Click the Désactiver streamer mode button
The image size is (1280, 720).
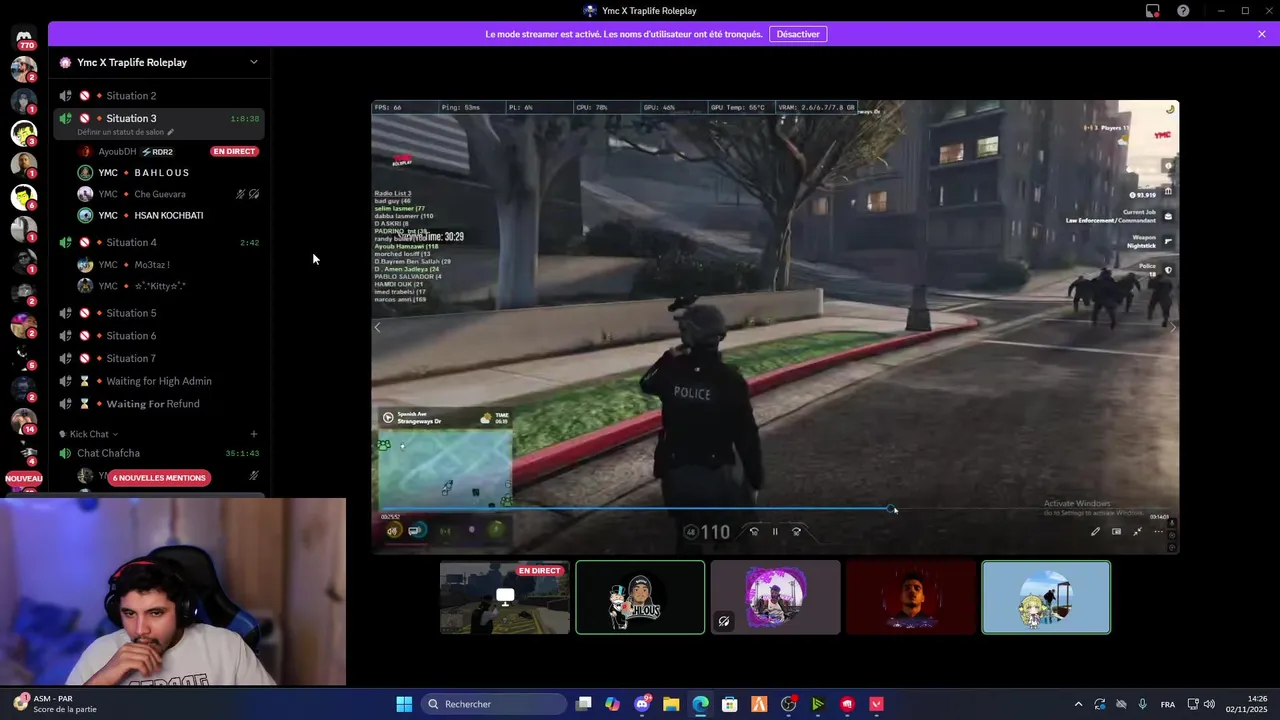pyautogui.click(x=798, y=34)
